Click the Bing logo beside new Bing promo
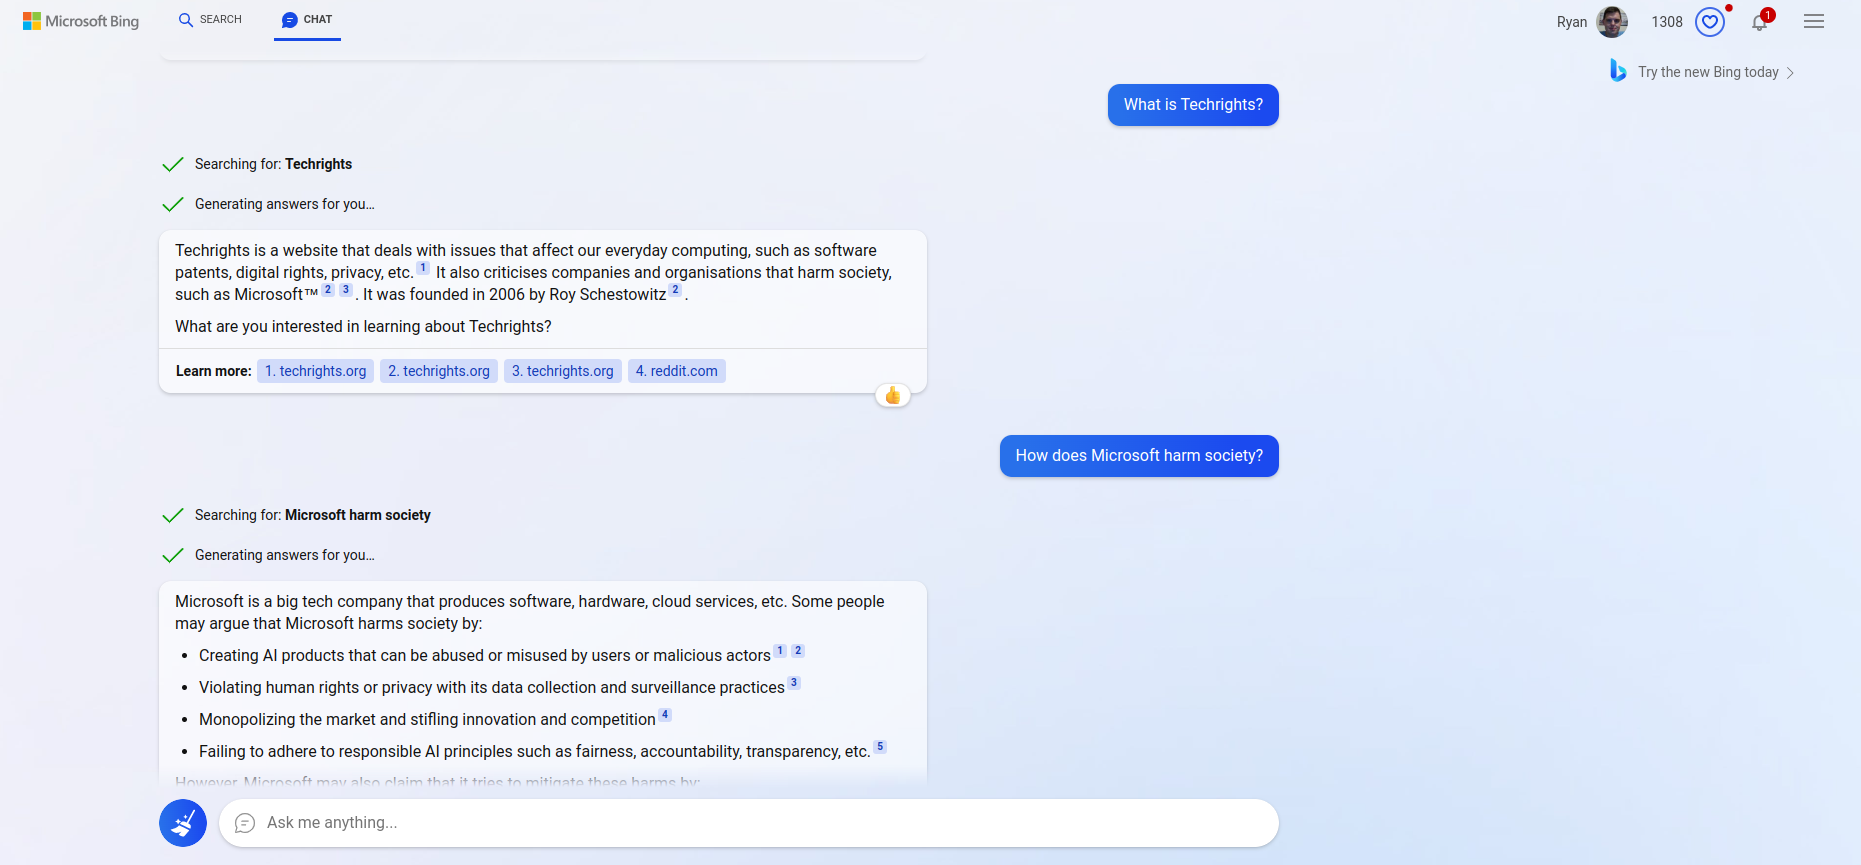This screenshot has height=865, width=1861. click(1617, 71)
